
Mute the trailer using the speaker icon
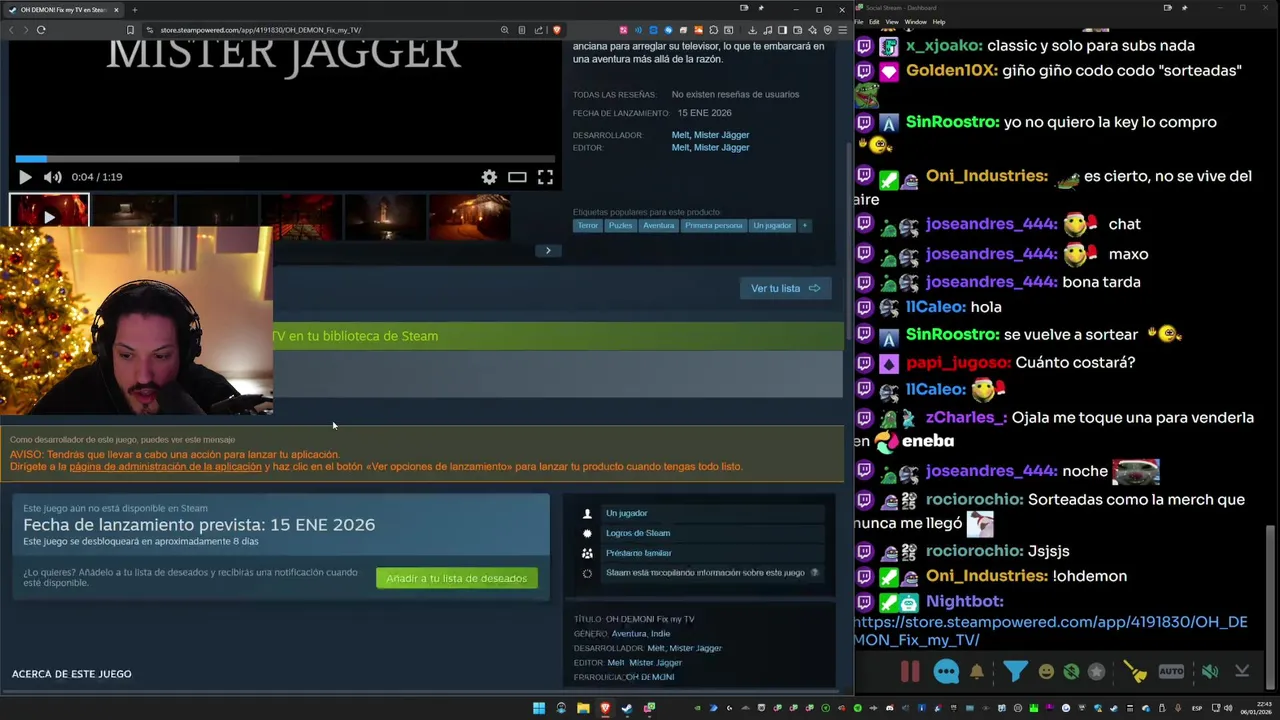coord(52,177)
